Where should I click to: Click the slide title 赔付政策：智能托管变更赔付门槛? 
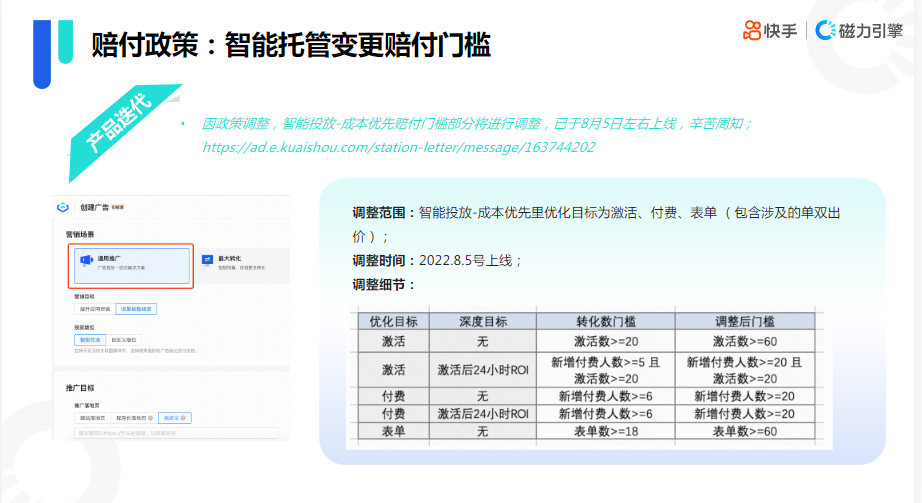point(291,45)
